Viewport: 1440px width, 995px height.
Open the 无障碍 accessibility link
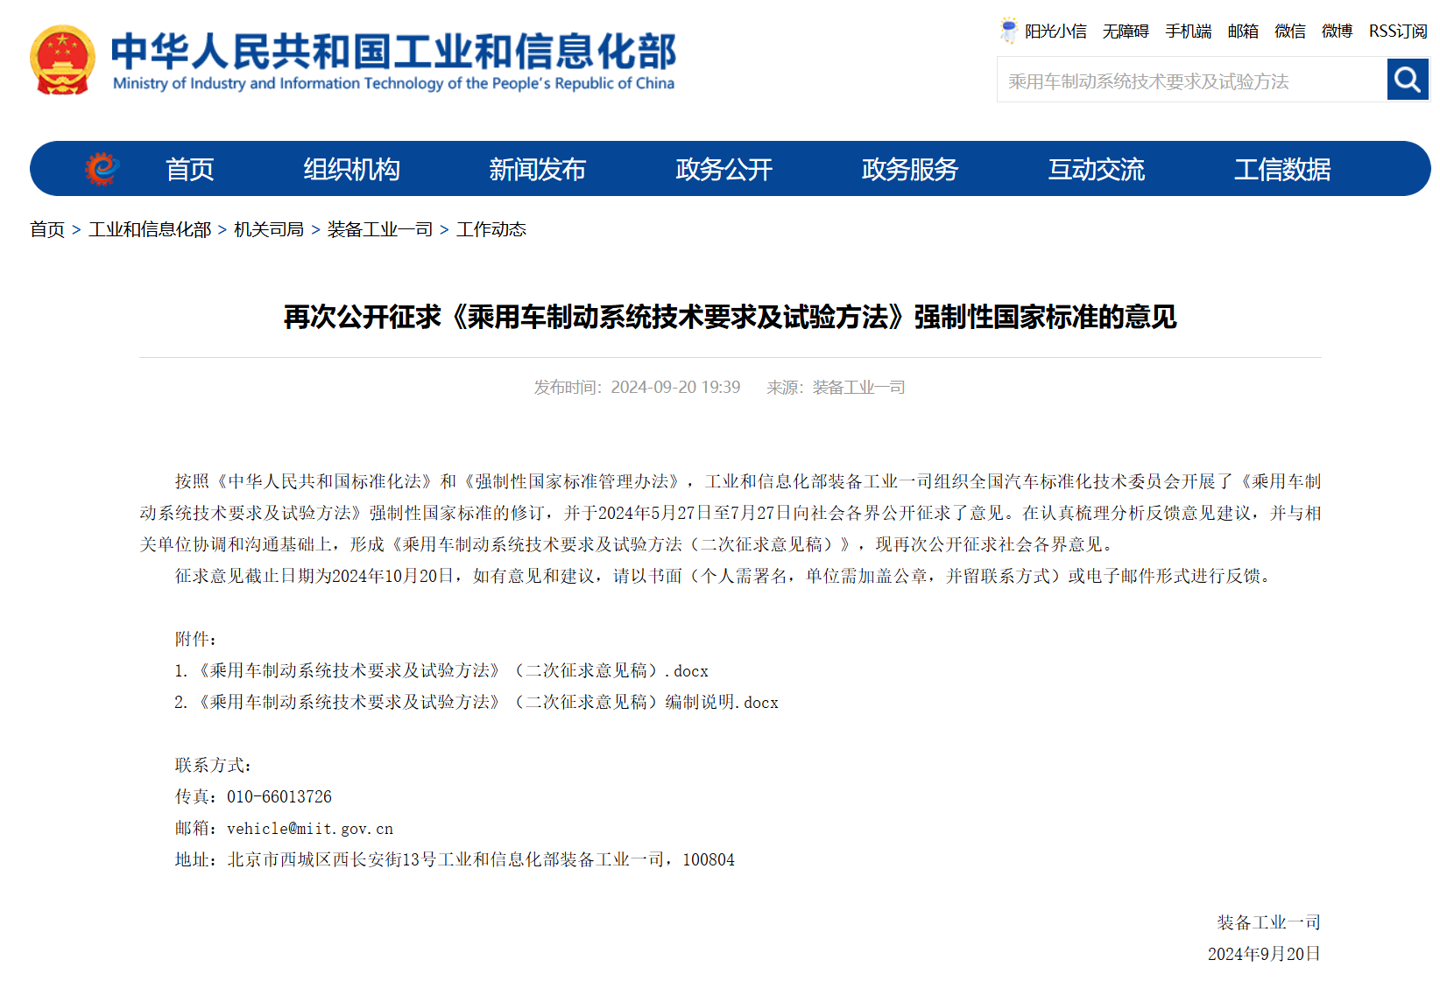tap(1125, 31)
